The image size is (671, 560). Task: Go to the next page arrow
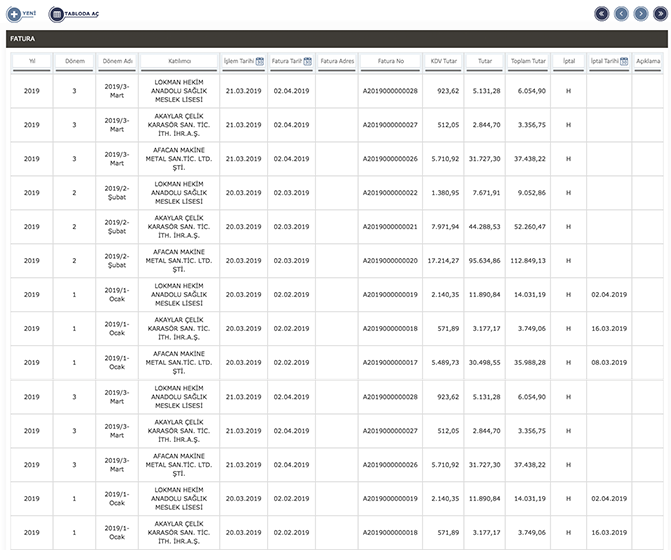640,14
